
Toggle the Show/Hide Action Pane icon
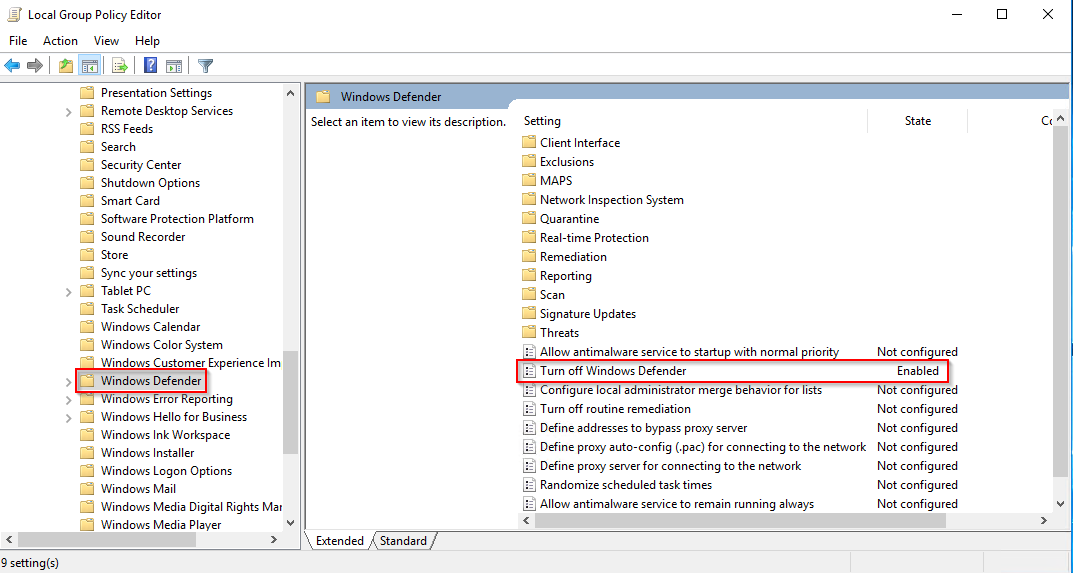point(174,66)
